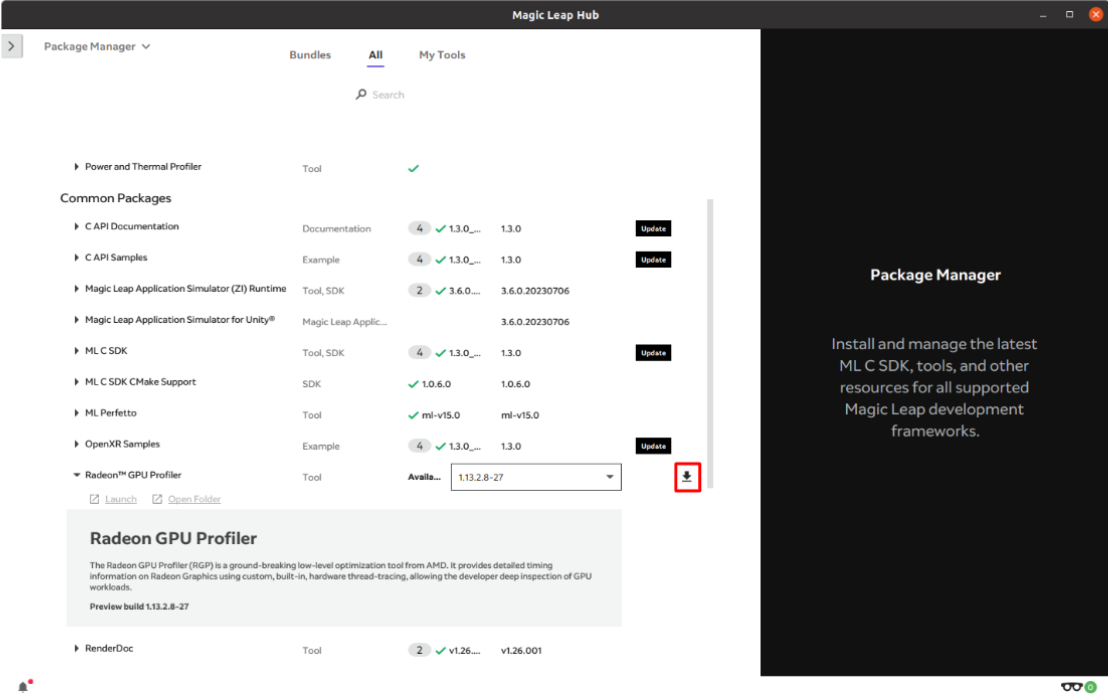This screenshot has height=697, width=1108.
Task: Open the Package Manager view switcher
Action: (x=97, y=46)
